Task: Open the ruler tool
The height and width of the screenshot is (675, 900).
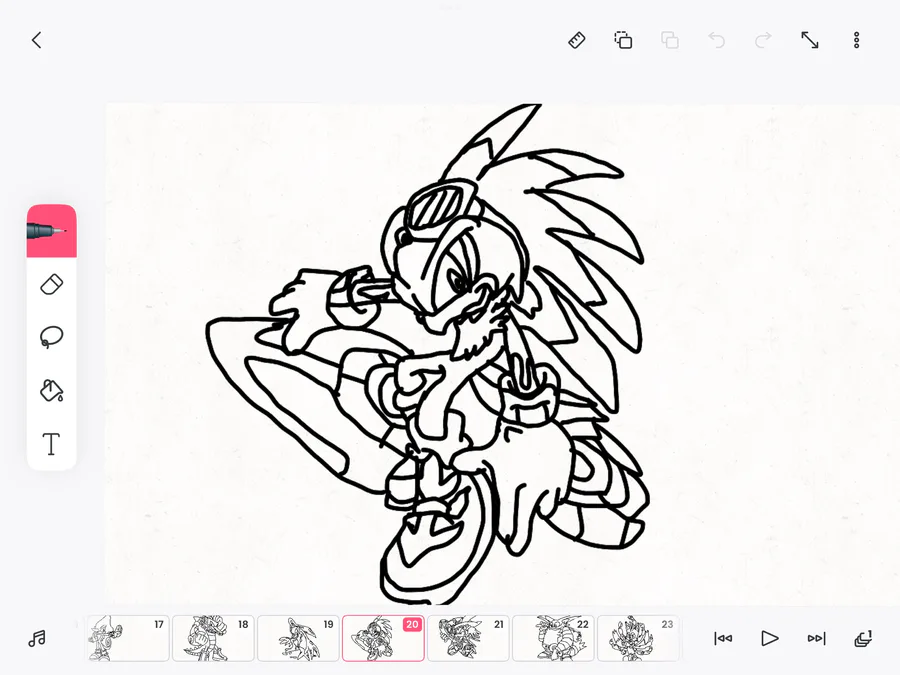Action: pyautogui.click(x=577, y=40)
